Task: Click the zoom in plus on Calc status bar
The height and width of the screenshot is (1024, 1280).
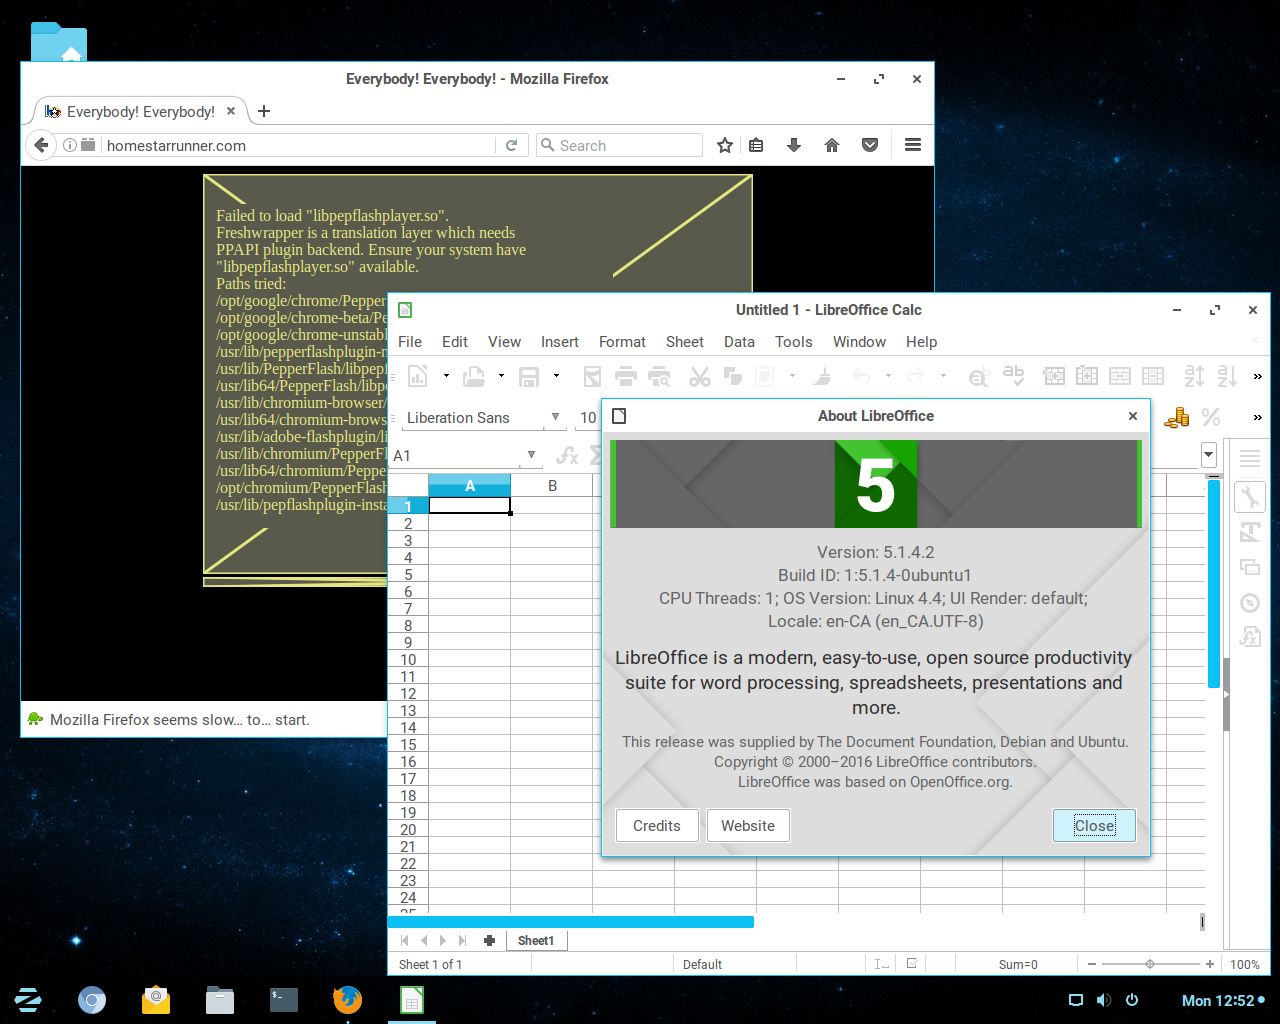Action: 1210,964
